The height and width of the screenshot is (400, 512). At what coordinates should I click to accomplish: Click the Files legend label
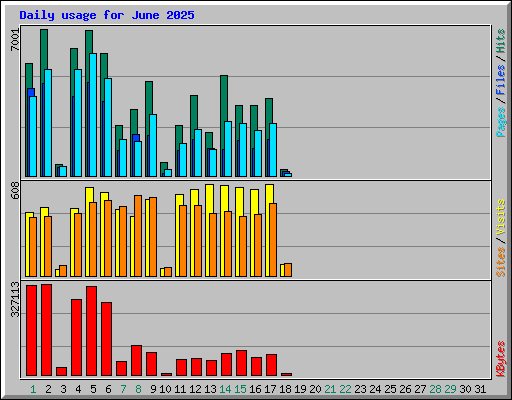pos(500,79)
